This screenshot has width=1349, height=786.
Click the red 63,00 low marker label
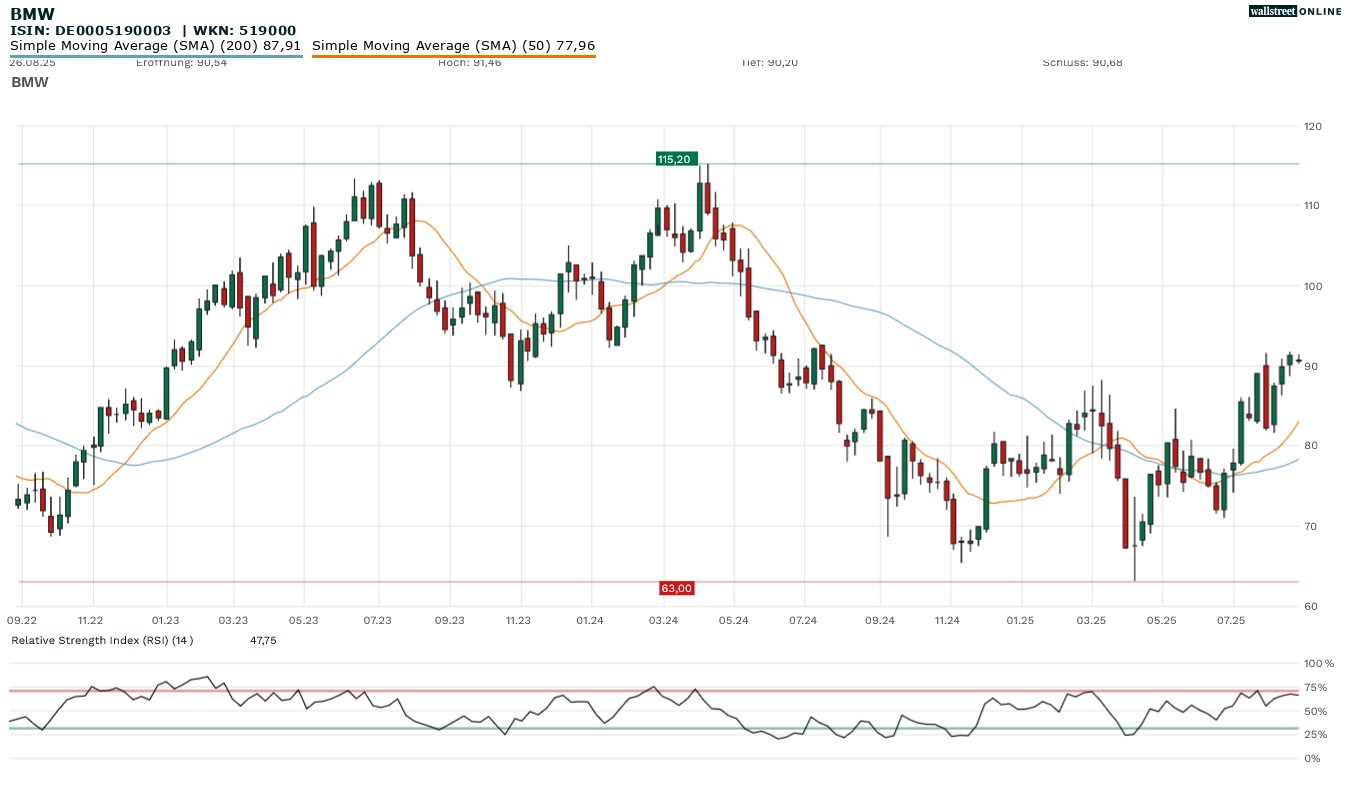(x=677, y=588)
